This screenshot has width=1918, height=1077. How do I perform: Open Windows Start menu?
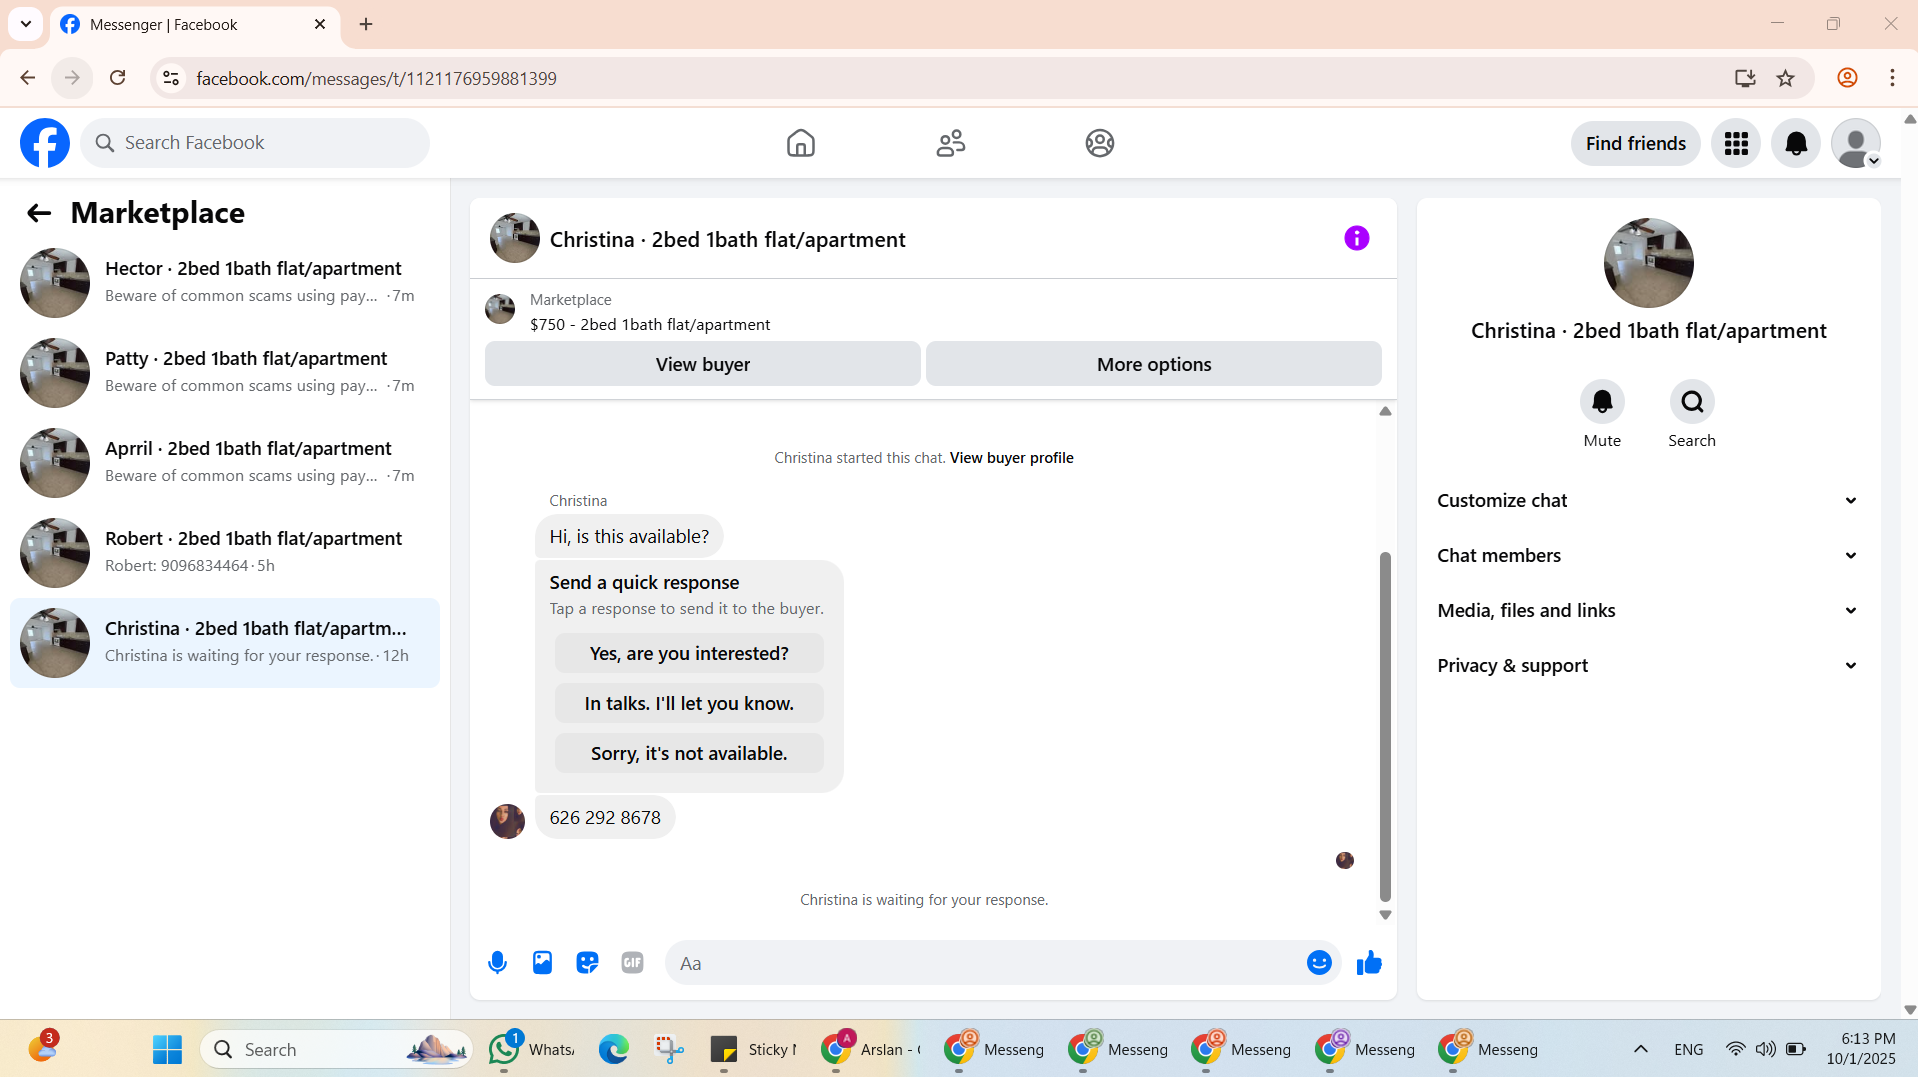point(167,1049)
